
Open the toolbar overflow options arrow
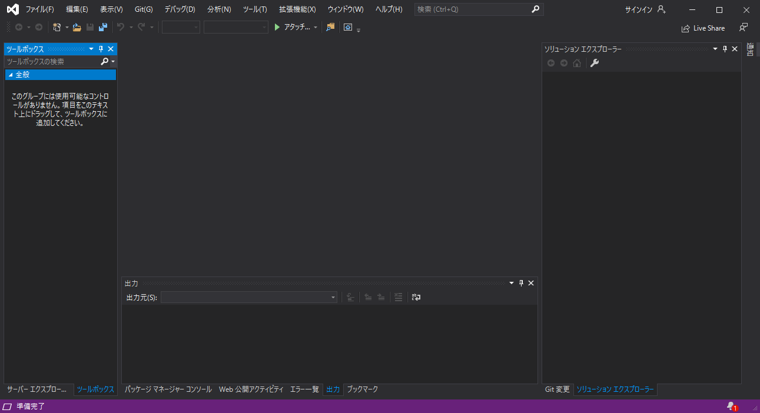pos(359,30)
